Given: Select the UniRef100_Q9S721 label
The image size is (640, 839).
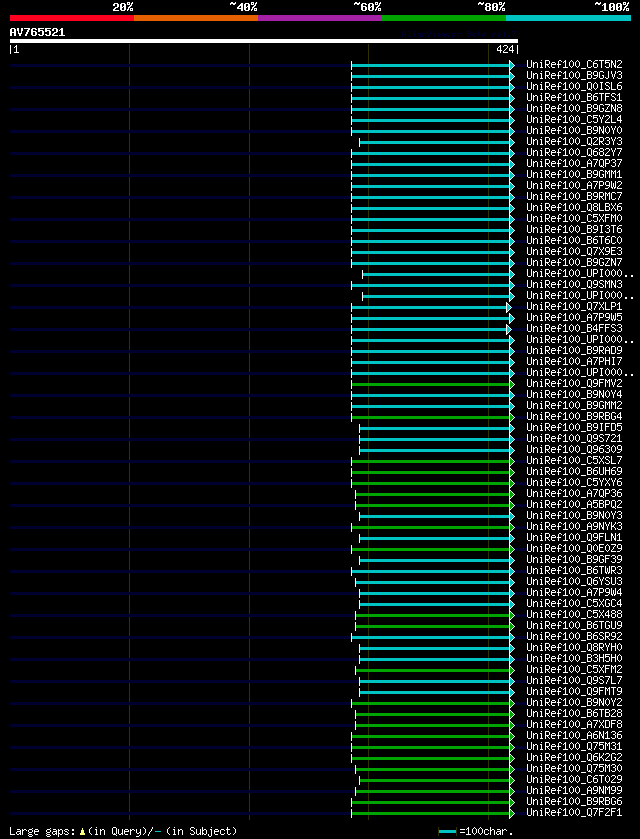Looking at the screenshot, I should click(574, 439).
